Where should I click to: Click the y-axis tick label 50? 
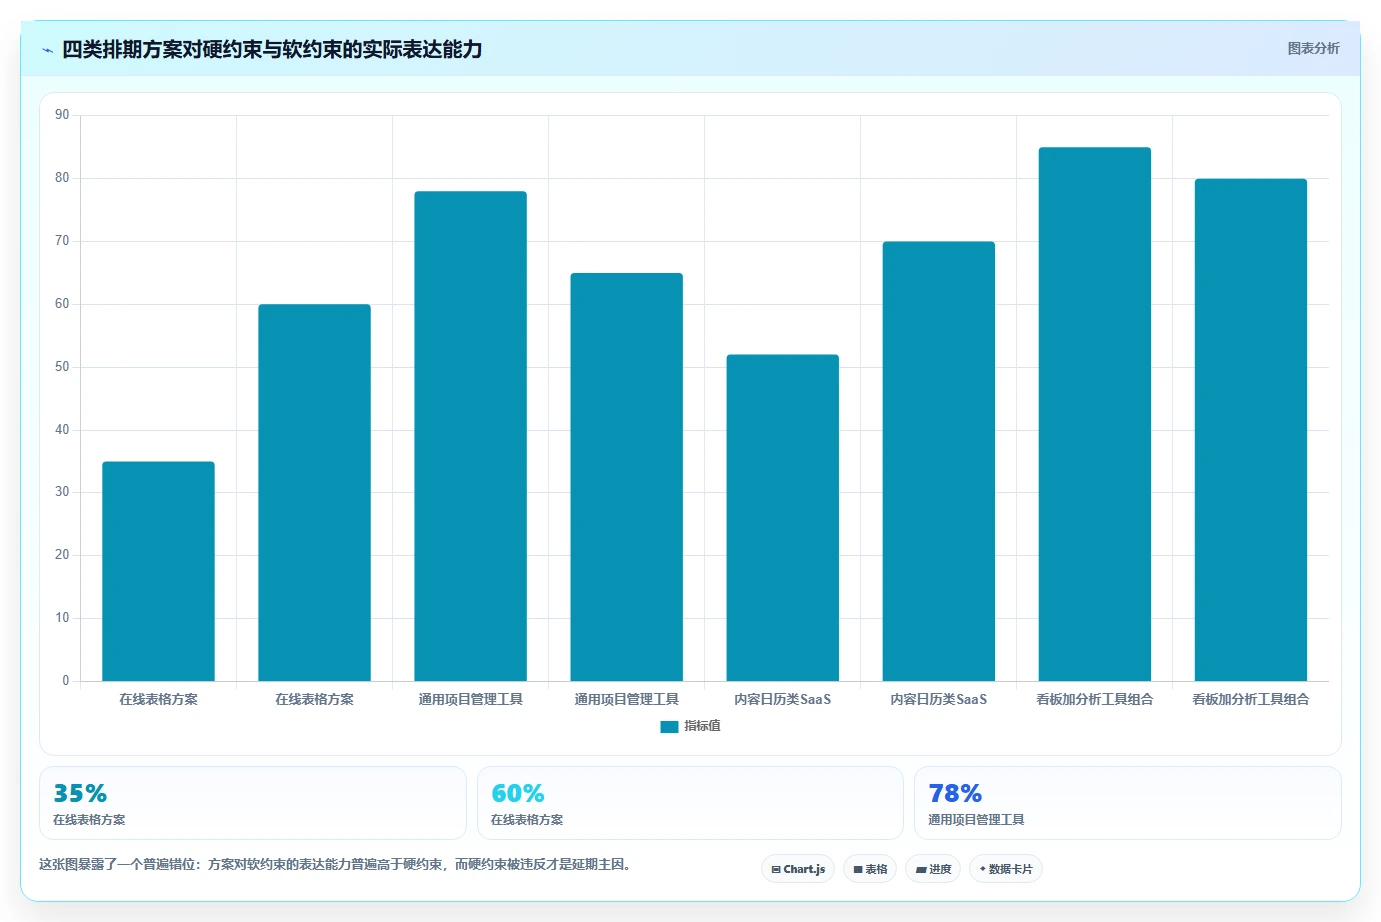coord(62,367)
